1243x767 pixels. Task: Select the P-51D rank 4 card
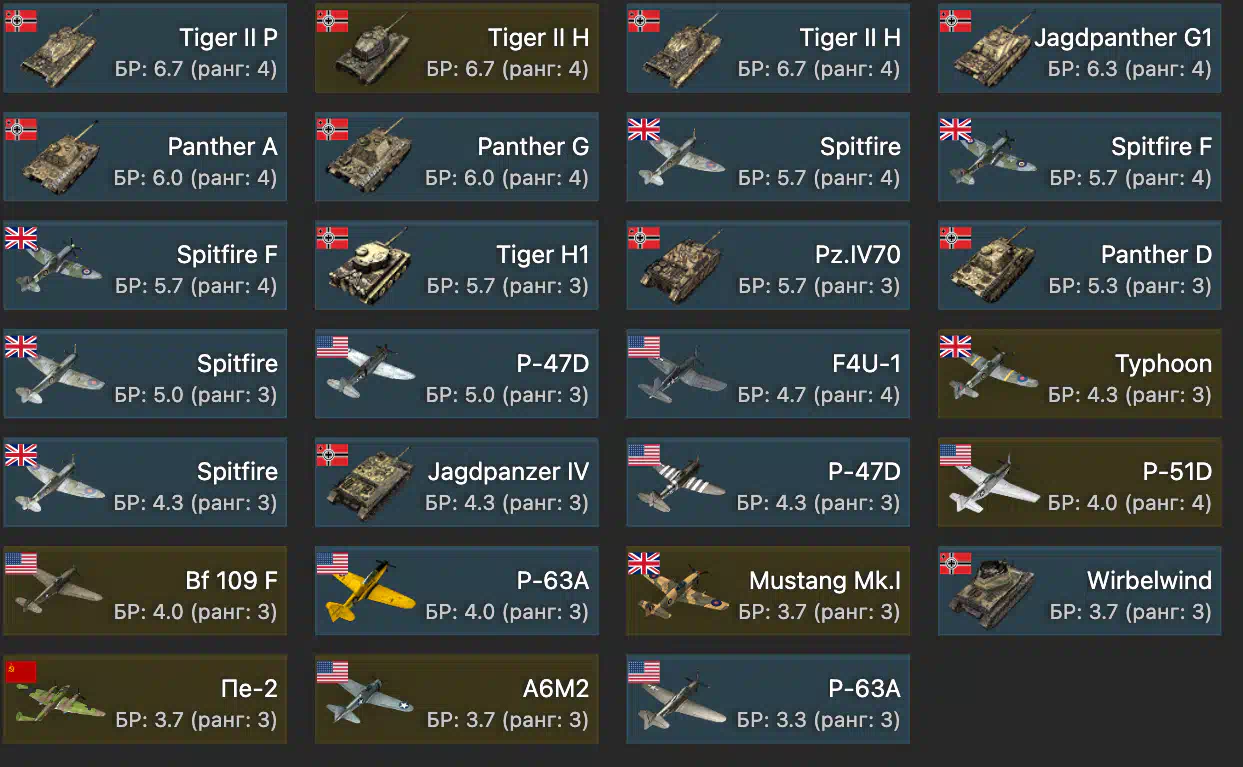[x=1080, y=482]
